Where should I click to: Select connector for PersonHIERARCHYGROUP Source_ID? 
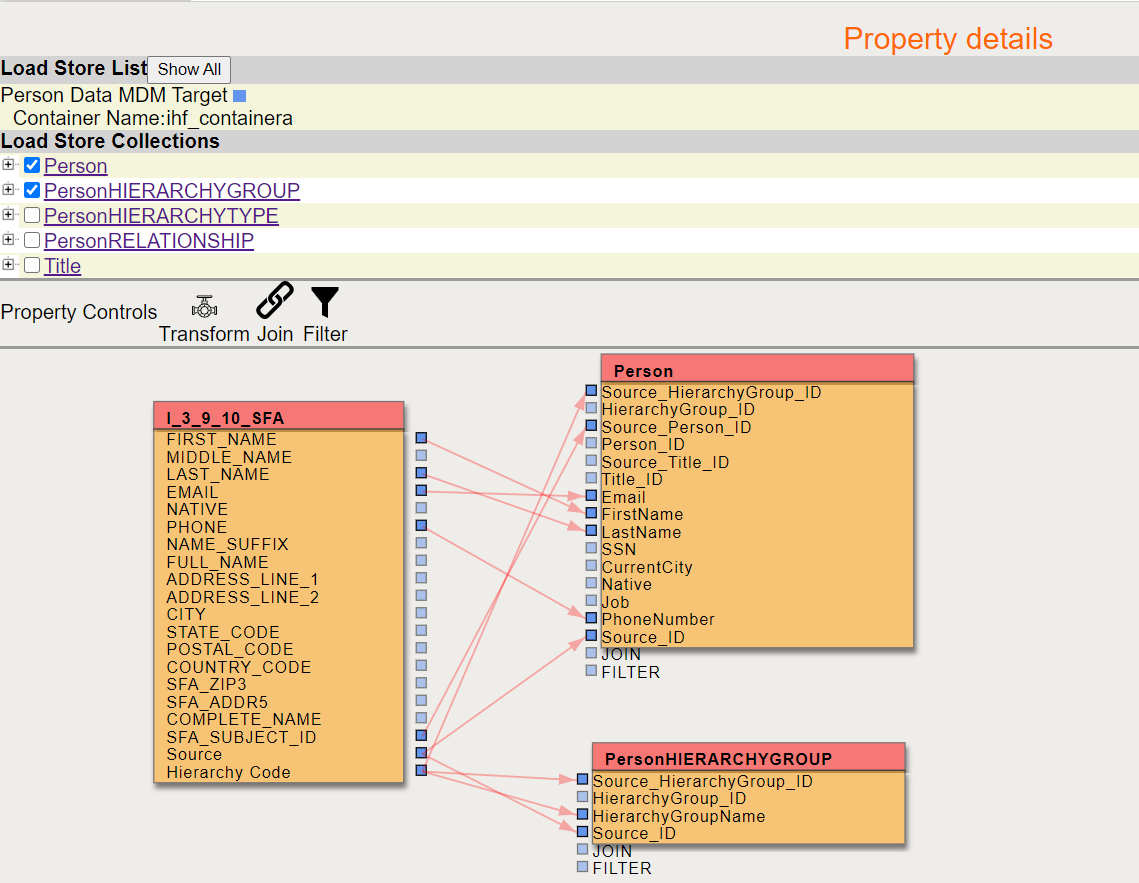(x=583, y=831)
